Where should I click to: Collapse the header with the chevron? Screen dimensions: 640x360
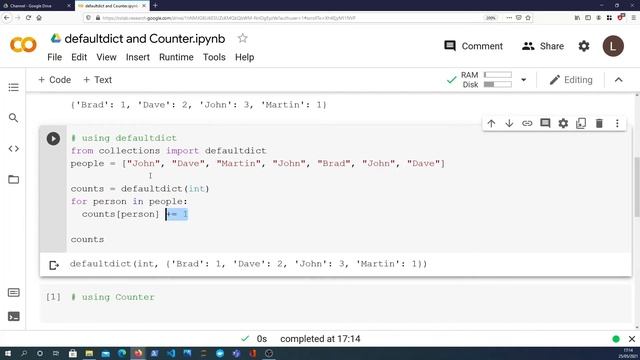pos(619,80)
